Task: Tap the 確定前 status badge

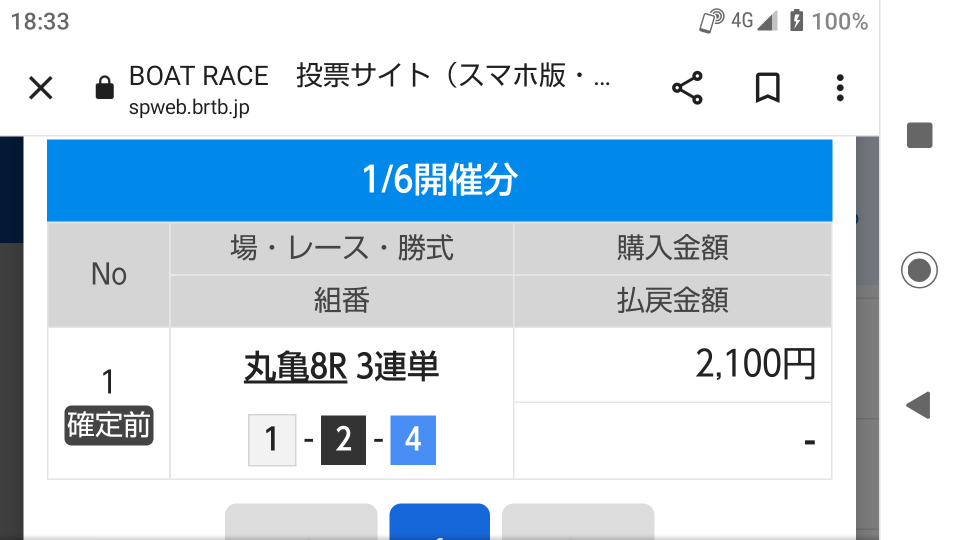Action: coord(109,426)
